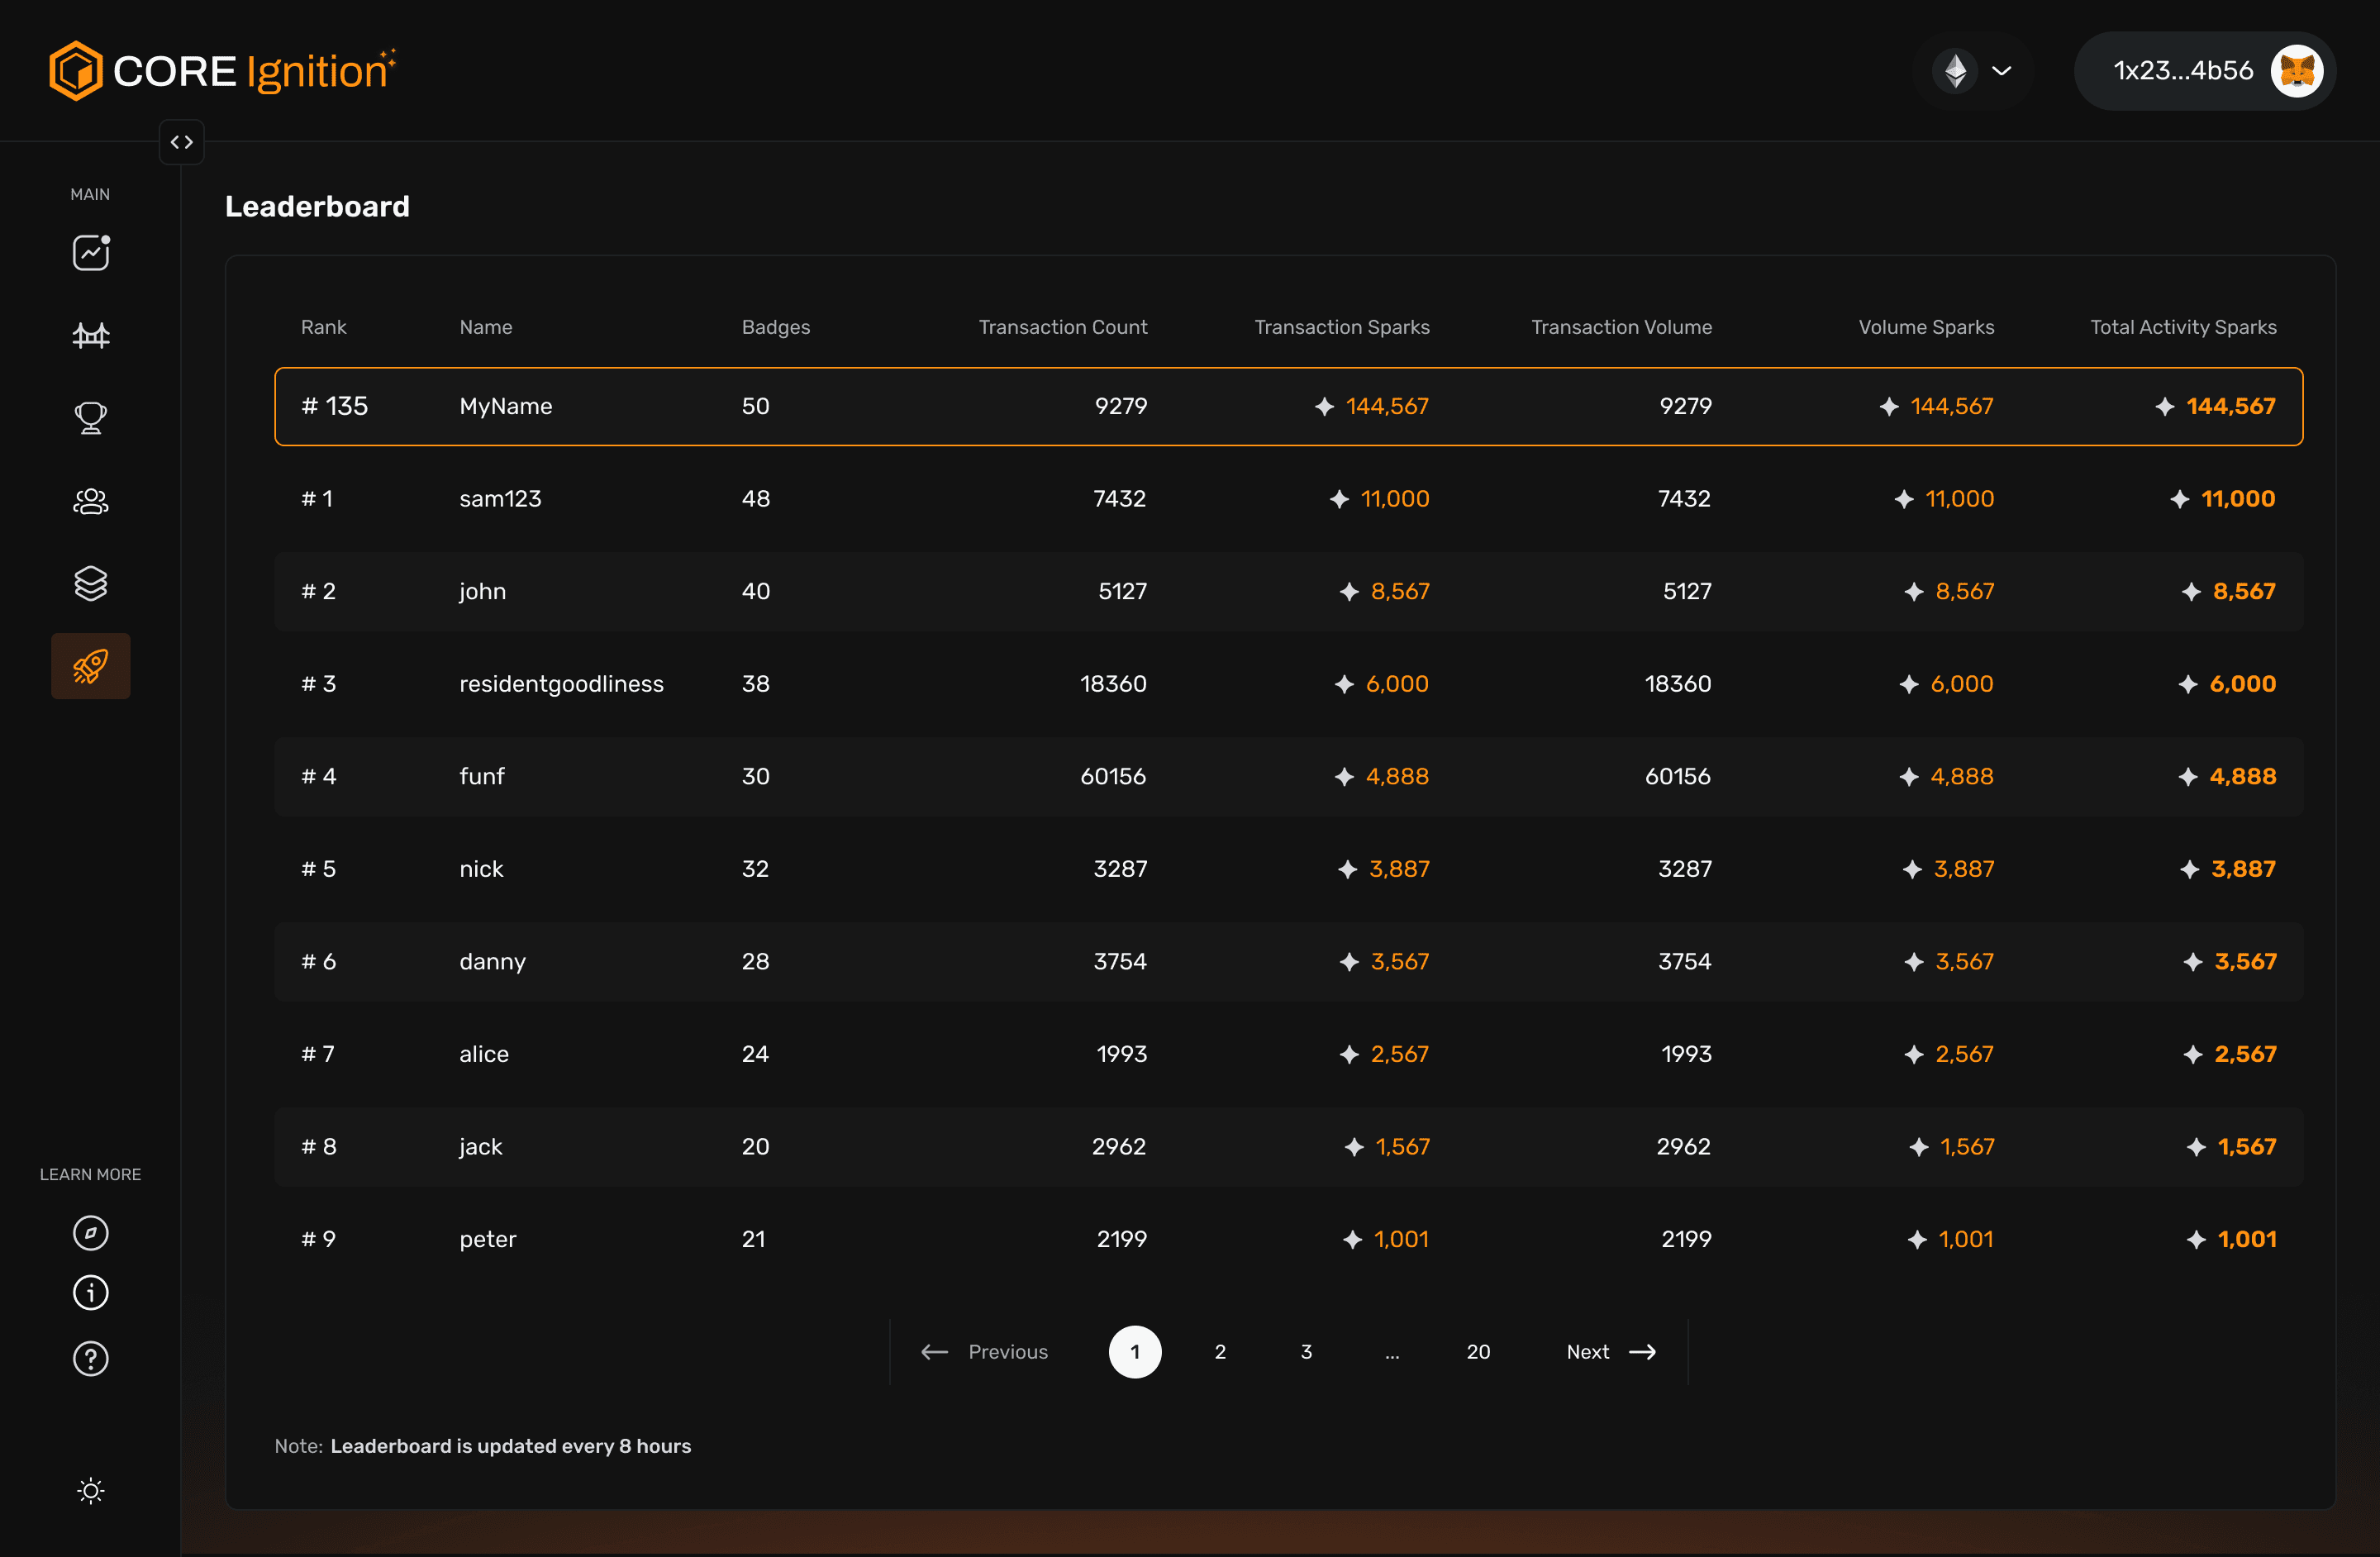
Task: Select the peter name
Action: (488, 1239)
